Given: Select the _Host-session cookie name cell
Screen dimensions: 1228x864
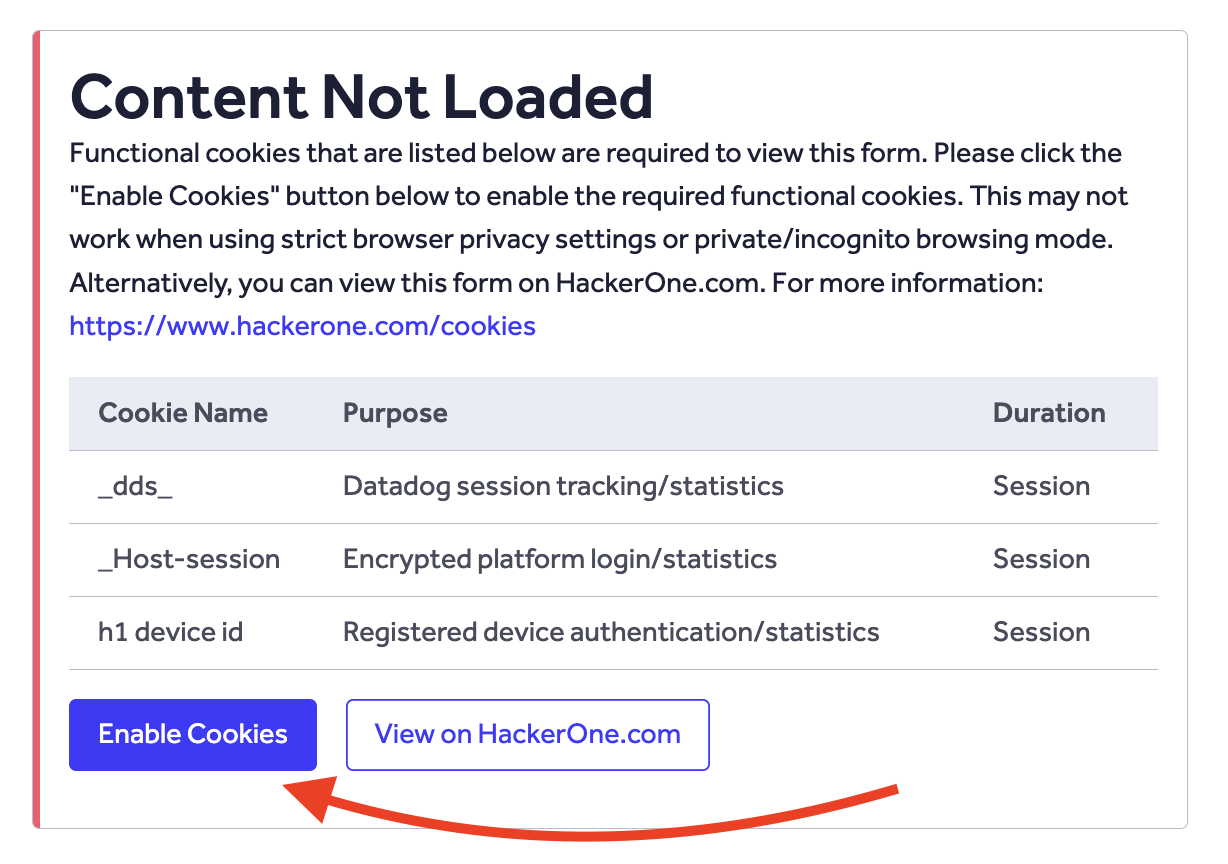Looking at the screenshot, I should tap(189, 559).
